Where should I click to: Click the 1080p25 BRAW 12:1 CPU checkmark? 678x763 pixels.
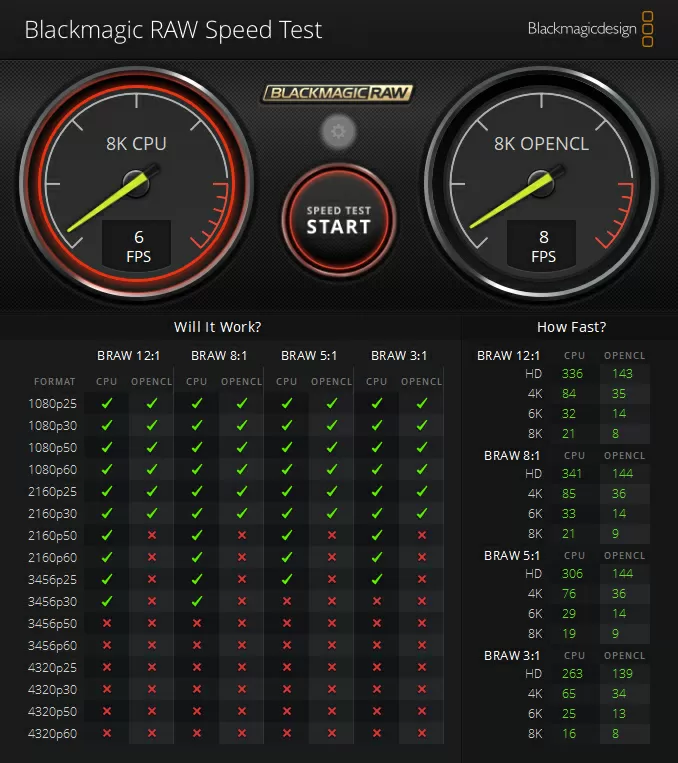pos(107,403)
